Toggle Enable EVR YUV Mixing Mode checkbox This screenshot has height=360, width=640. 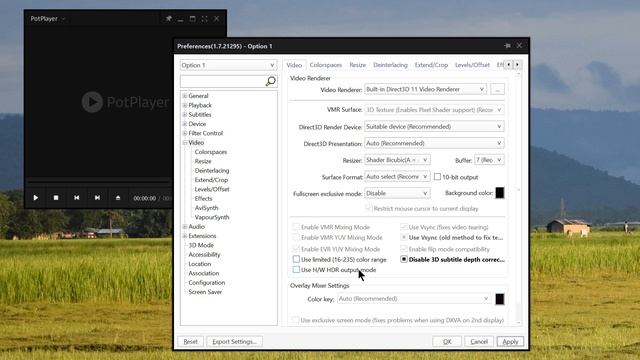tap(296, 249)
